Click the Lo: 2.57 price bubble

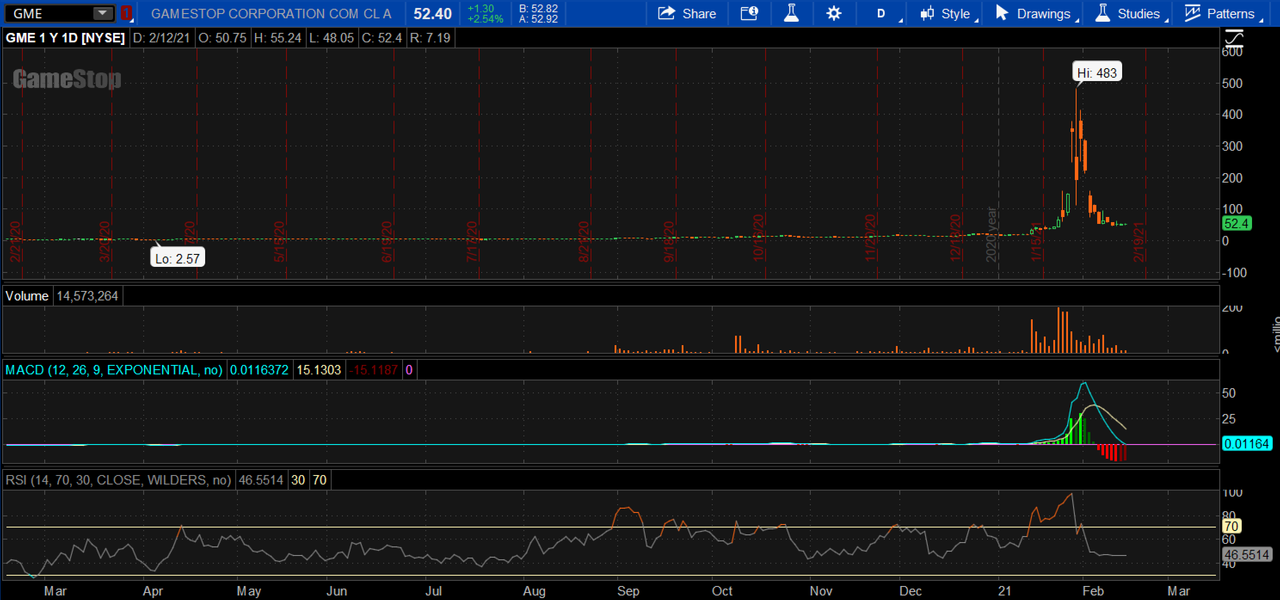(x=178, y=258)
